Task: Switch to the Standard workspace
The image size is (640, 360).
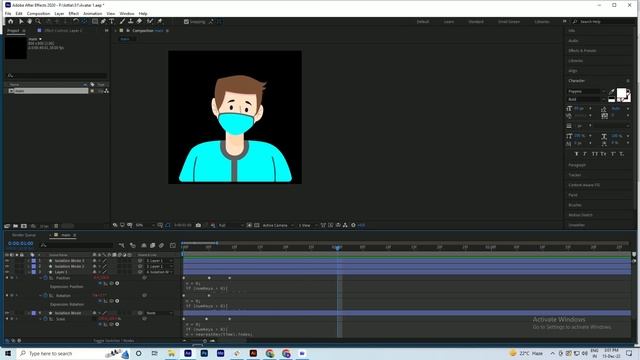Action: click(476, 22)
